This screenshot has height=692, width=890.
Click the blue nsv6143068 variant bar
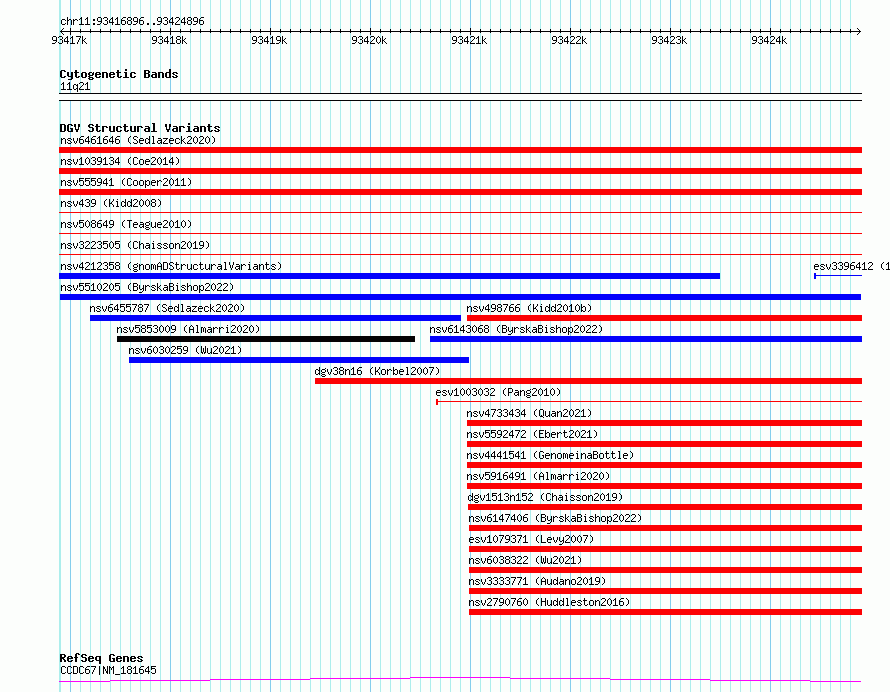pyautogui.click(x=646, y=339)
